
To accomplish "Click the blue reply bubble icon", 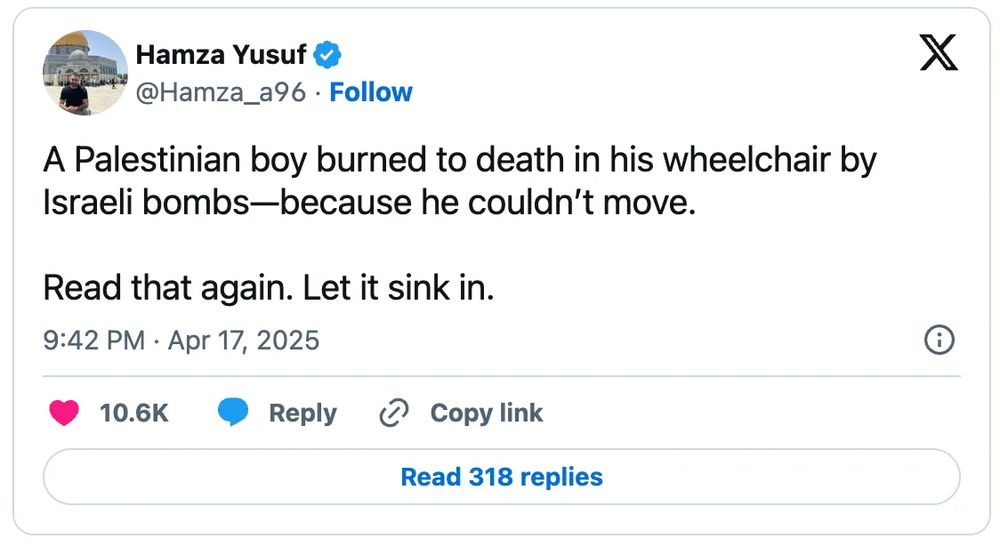I will click(233, 413).
